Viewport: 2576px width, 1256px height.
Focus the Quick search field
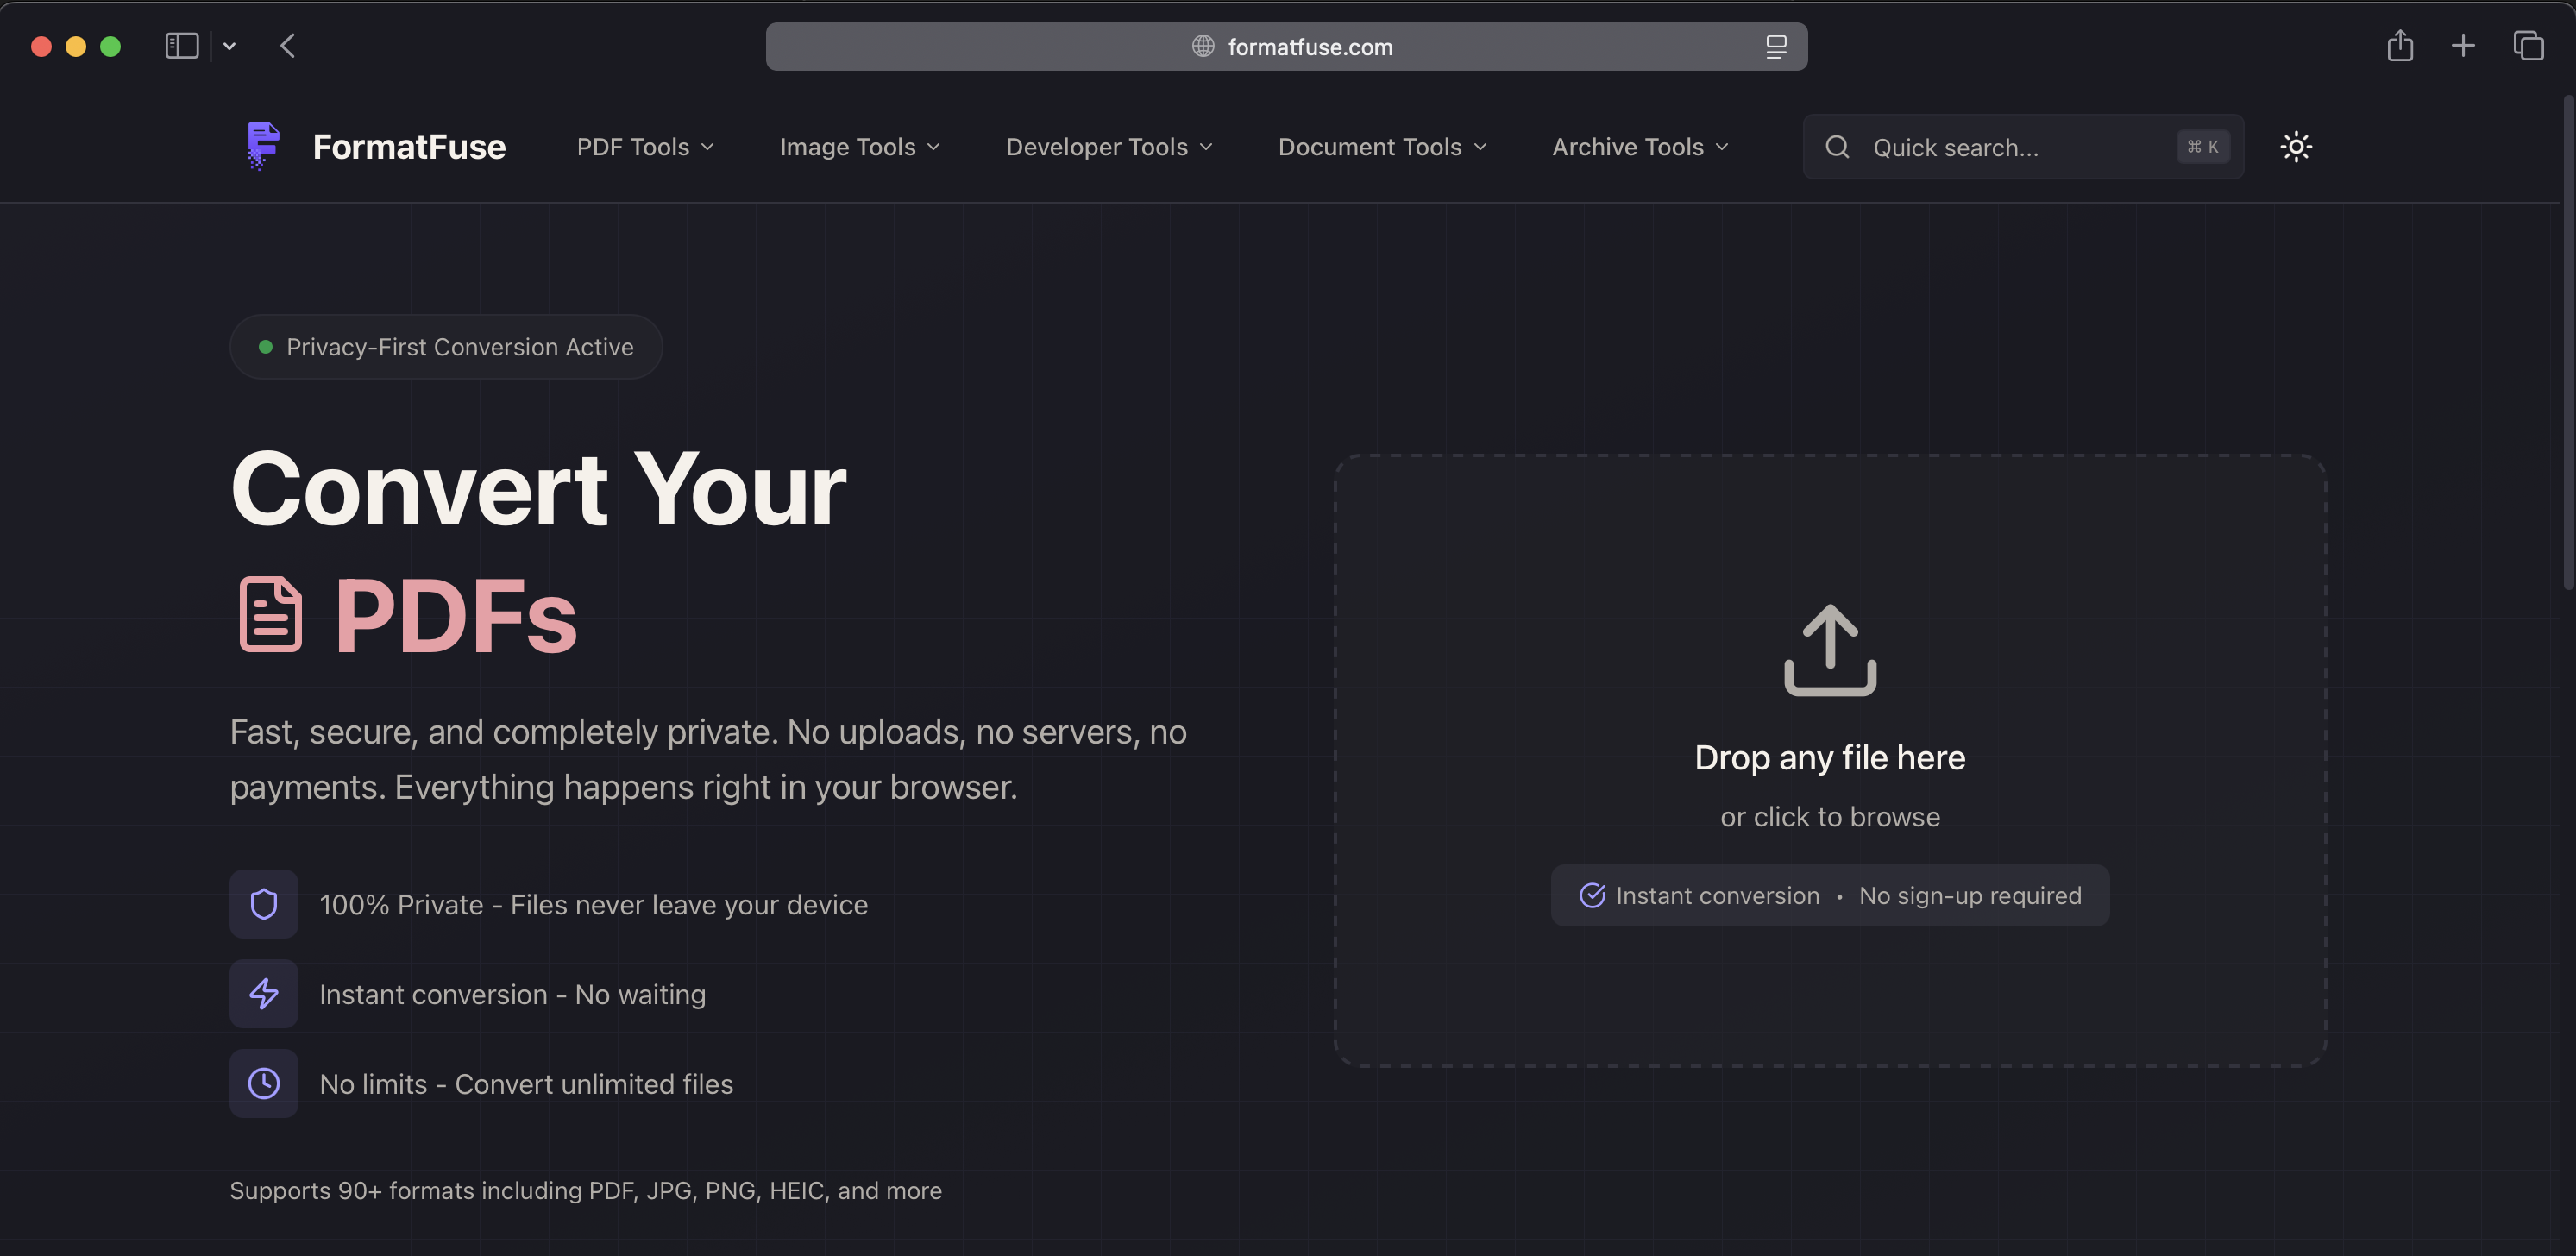(x=2023, y=147)
